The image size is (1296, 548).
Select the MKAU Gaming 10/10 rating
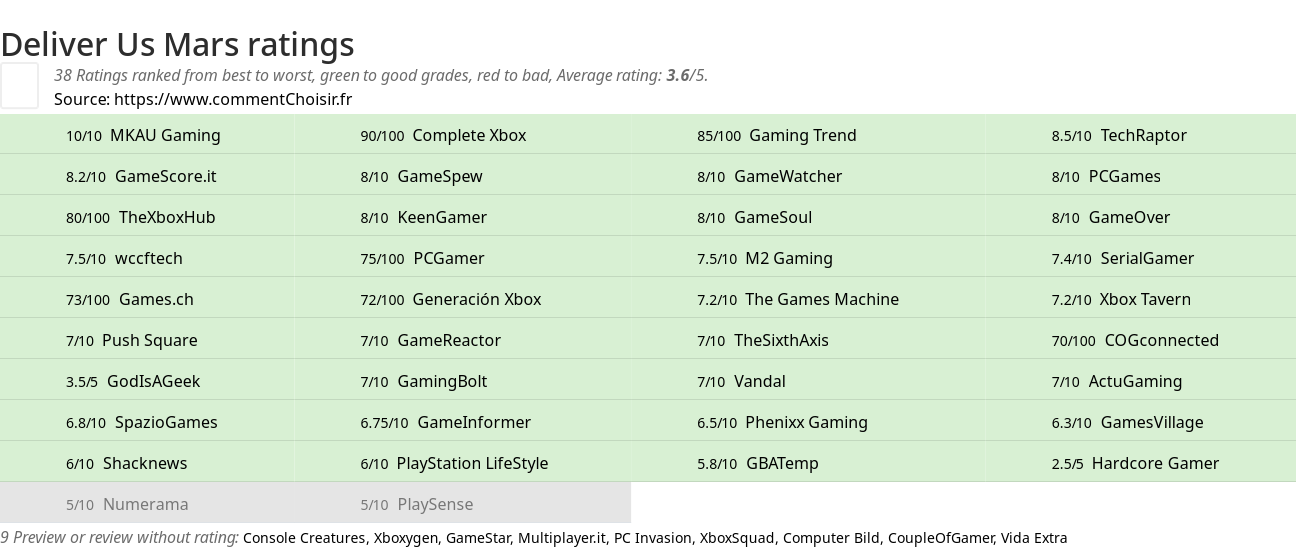pos(143,135)
